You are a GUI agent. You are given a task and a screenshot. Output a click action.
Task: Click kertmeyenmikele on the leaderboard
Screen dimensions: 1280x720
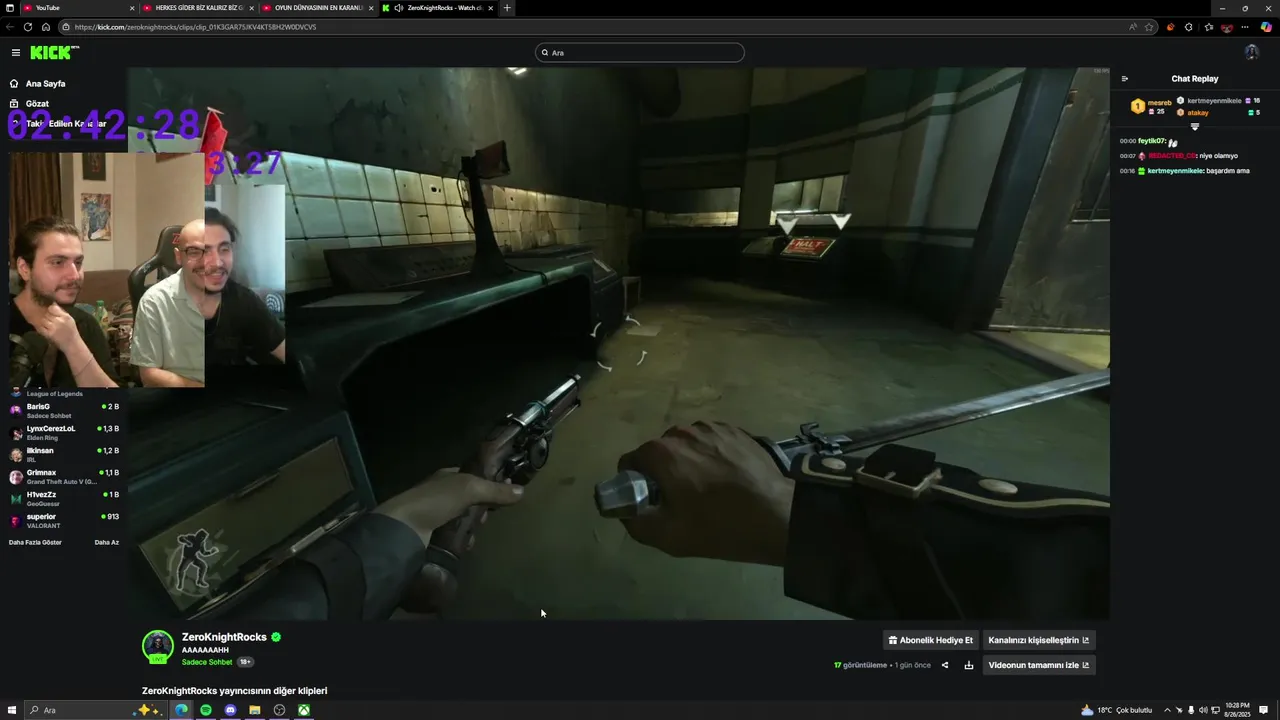[x=1214, y=101]
